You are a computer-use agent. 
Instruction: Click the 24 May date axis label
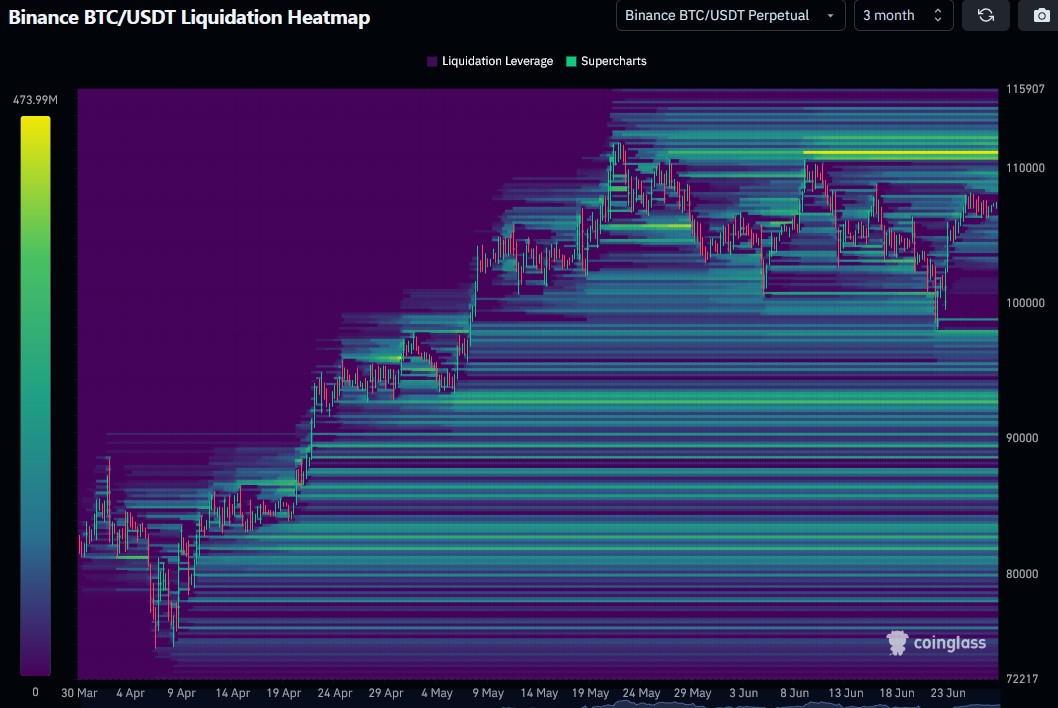641,693
